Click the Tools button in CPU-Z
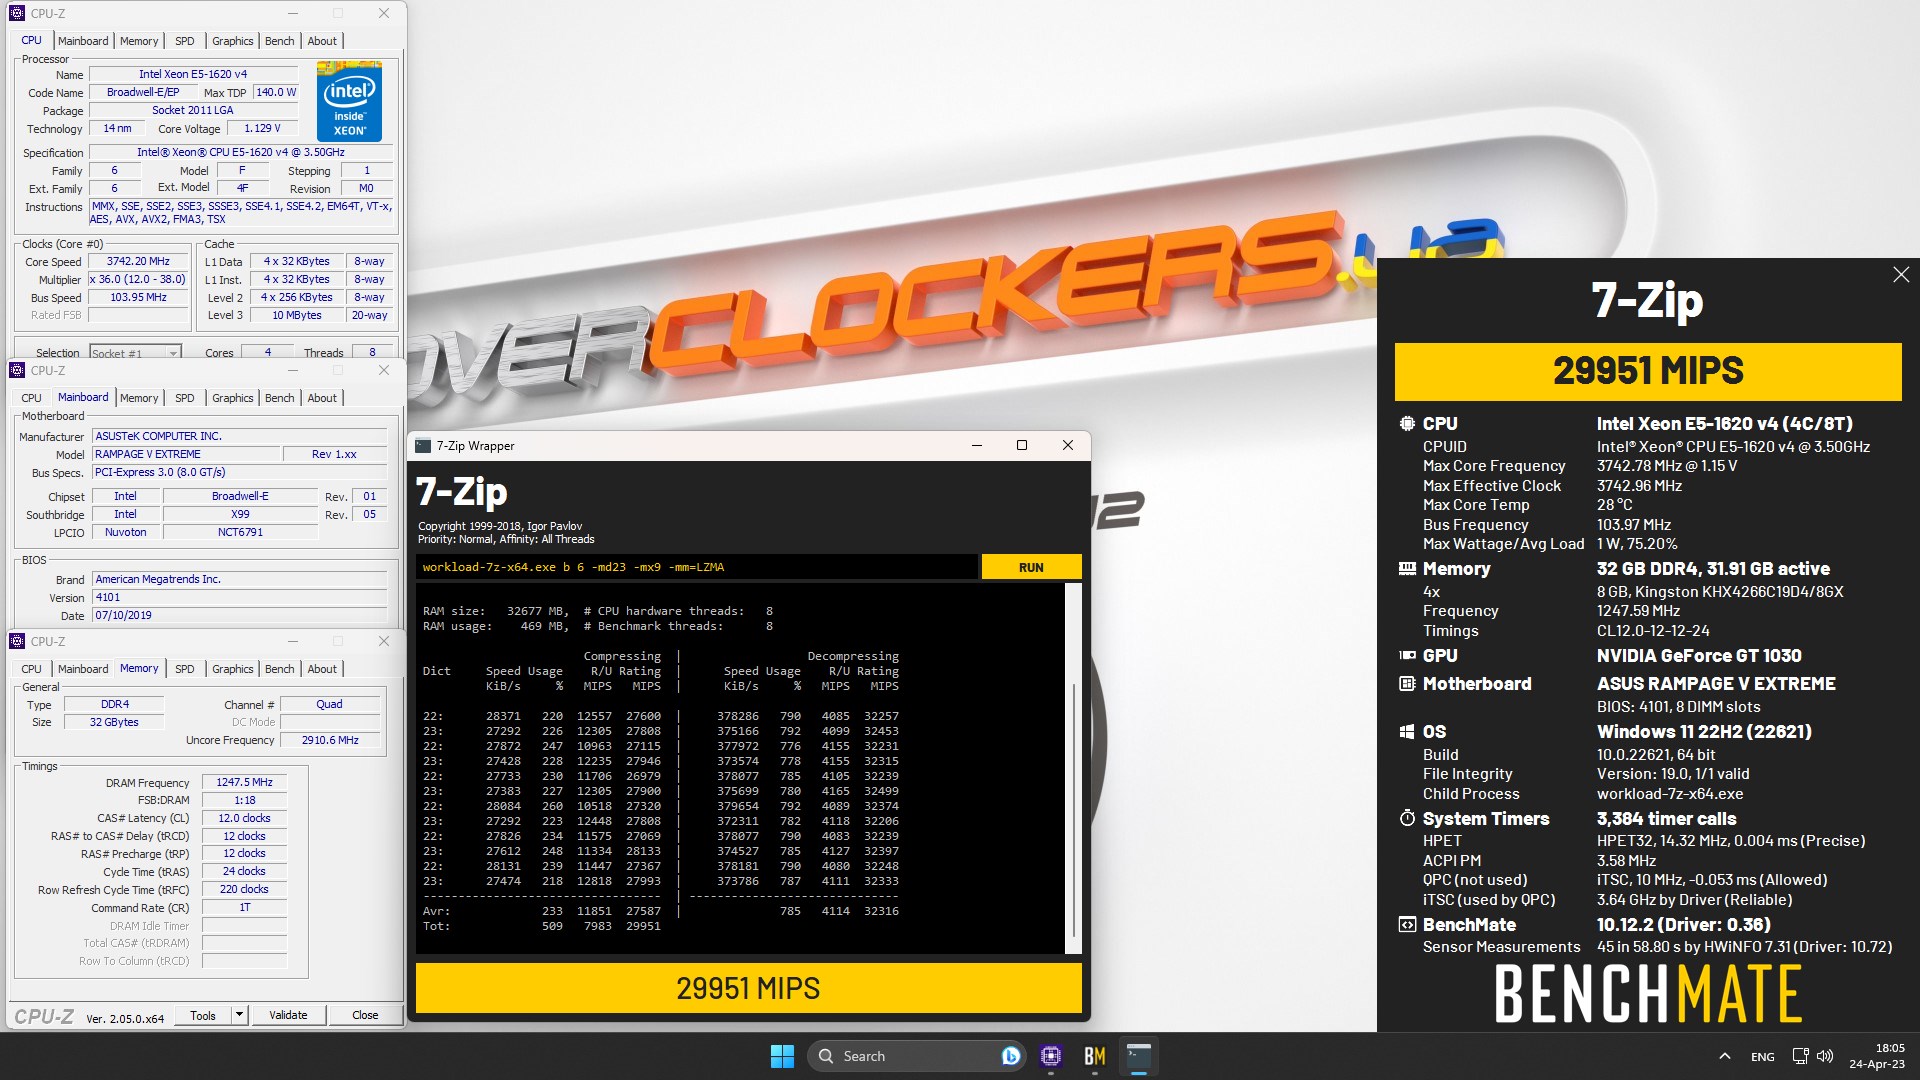1920x1080 pixels. coord(203,1015)
